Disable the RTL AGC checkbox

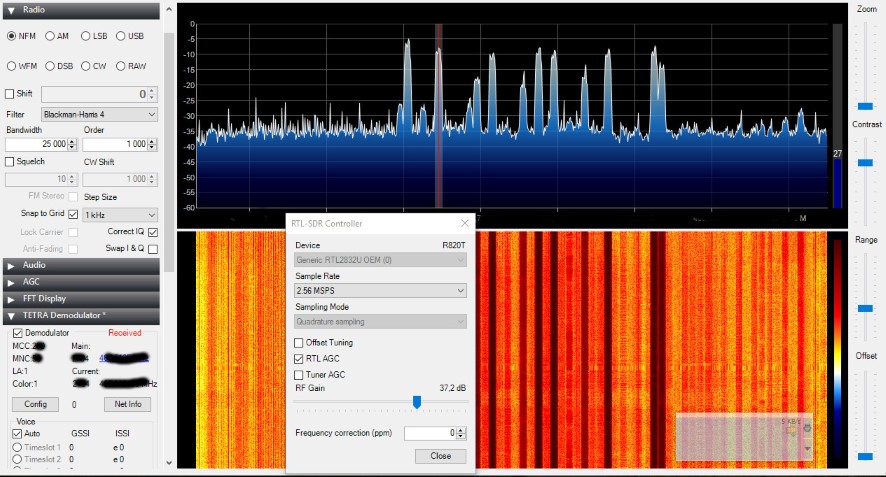pos(299,358)
